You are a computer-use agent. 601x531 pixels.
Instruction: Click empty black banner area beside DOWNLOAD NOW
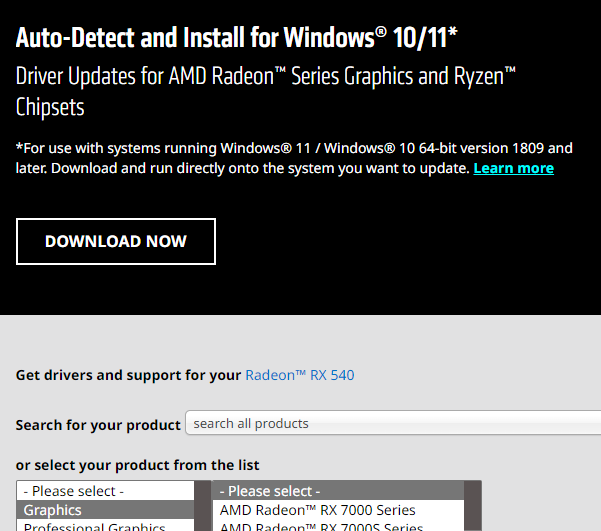click(400, 241)
